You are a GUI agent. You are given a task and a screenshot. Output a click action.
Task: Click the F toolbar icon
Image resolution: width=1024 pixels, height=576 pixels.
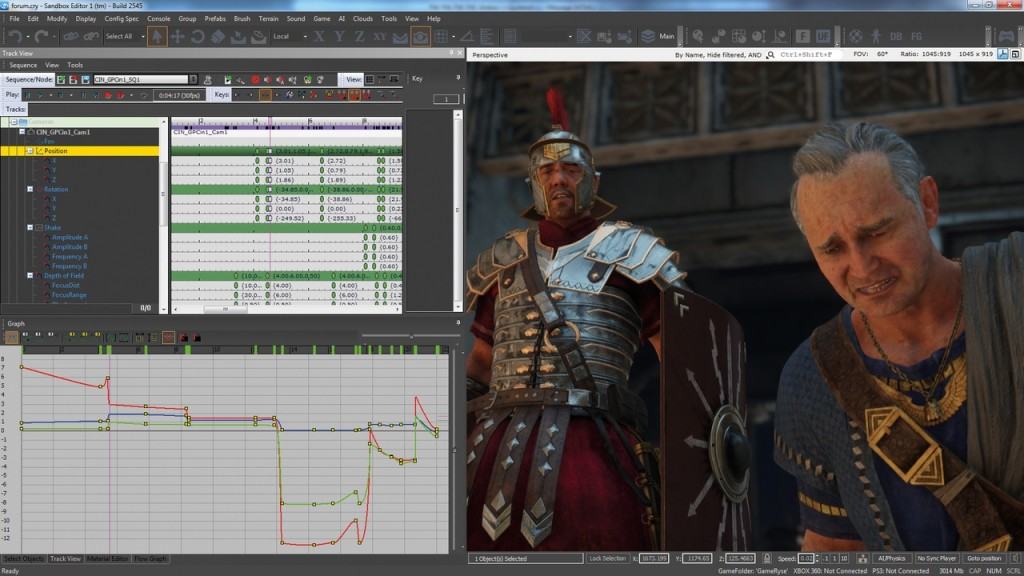tap(803, 37)
